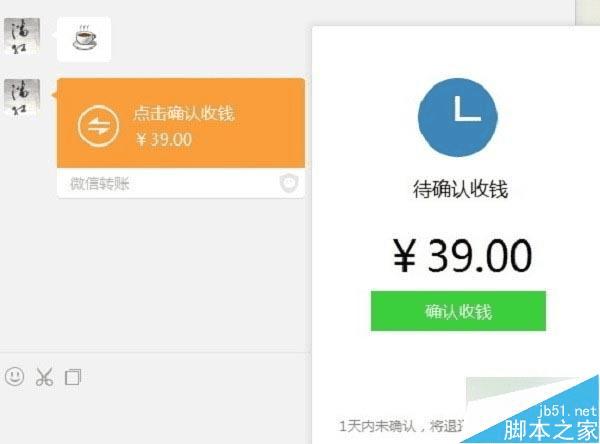
Task: Click the large ¥39.00 amount text
Action: click(462, 255)
